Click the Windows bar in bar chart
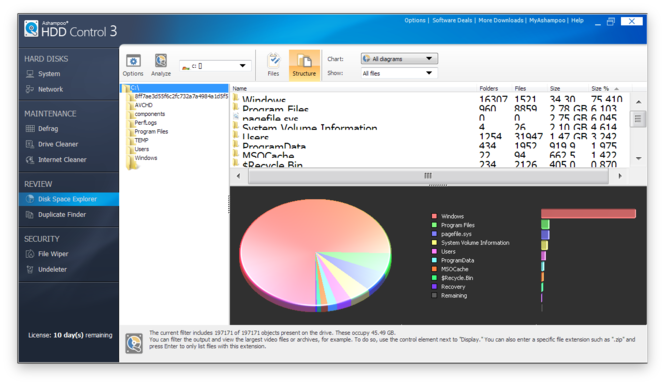Viewport: 665px width, 385px height. click(588, 213)
